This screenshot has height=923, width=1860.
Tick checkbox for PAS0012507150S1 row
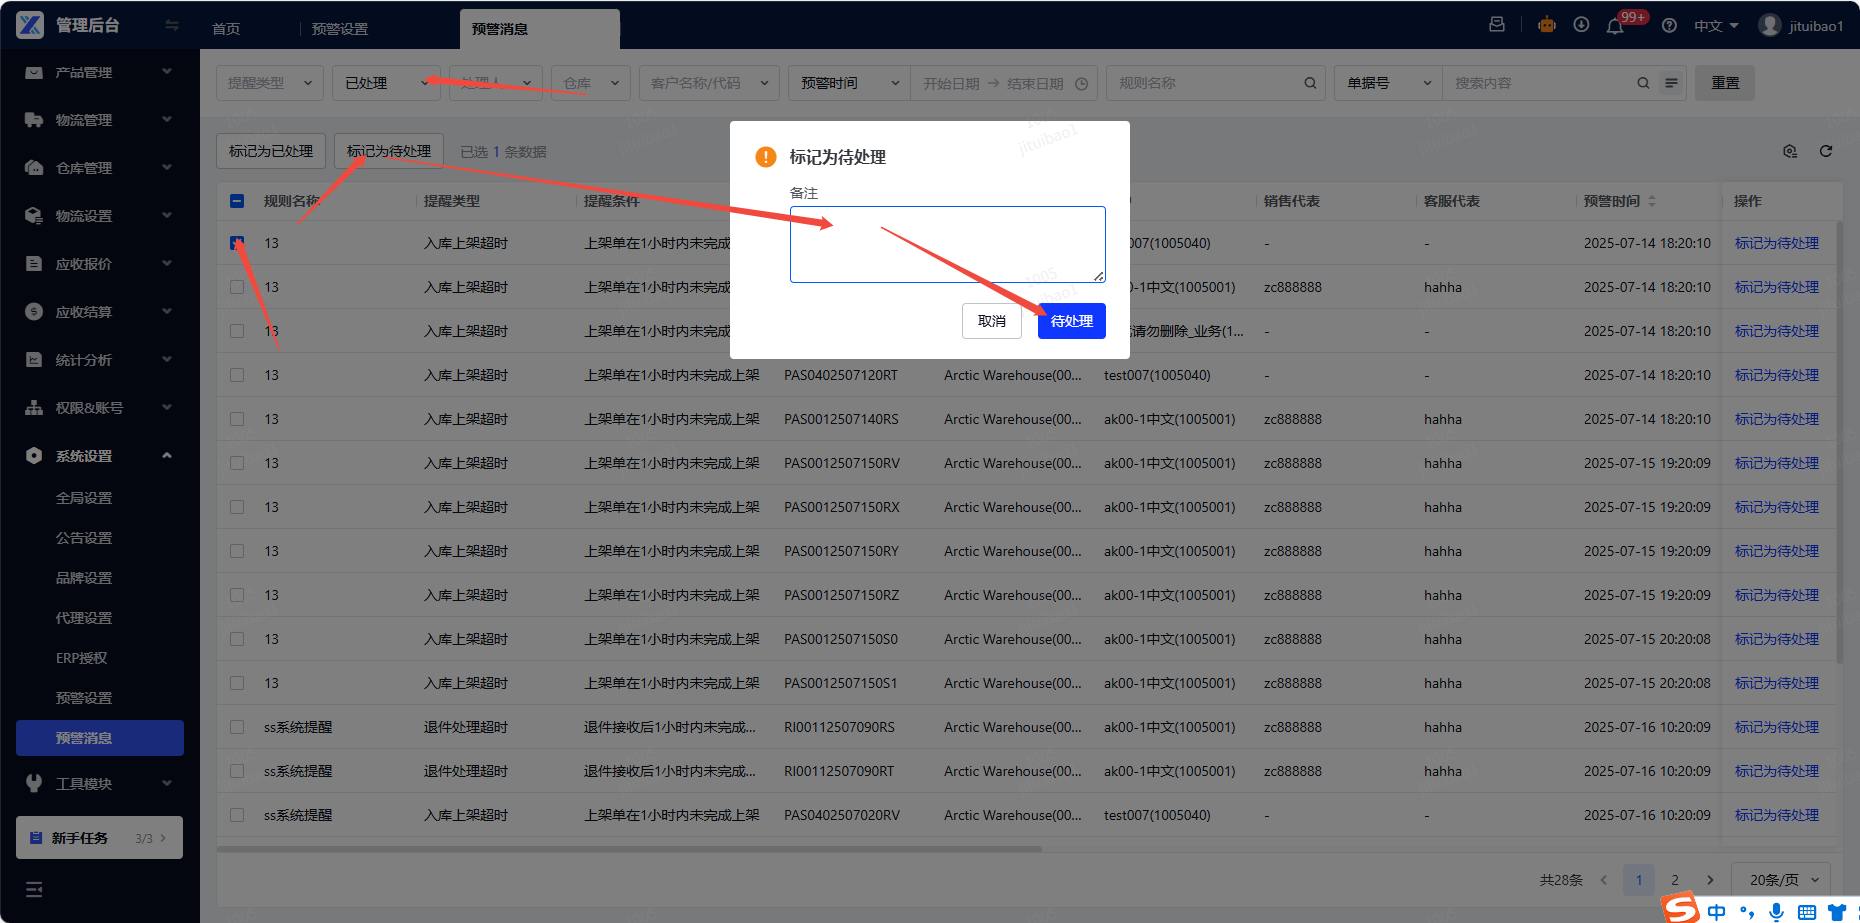point(237,683)
